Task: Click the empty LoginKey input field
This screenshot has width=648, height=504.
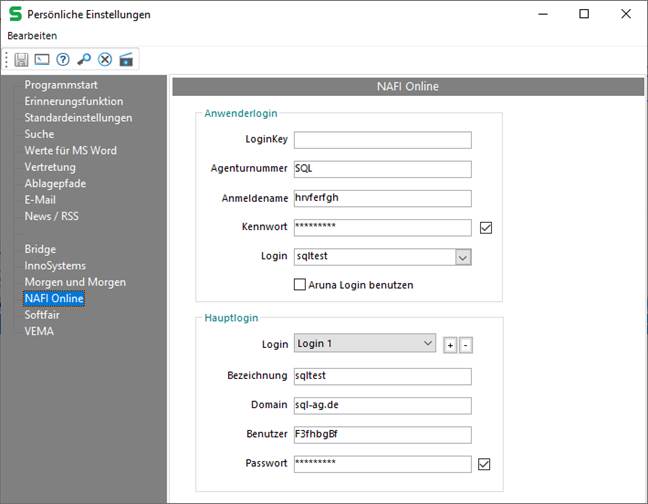Action: pyautogui.click(x=382, y=140)
